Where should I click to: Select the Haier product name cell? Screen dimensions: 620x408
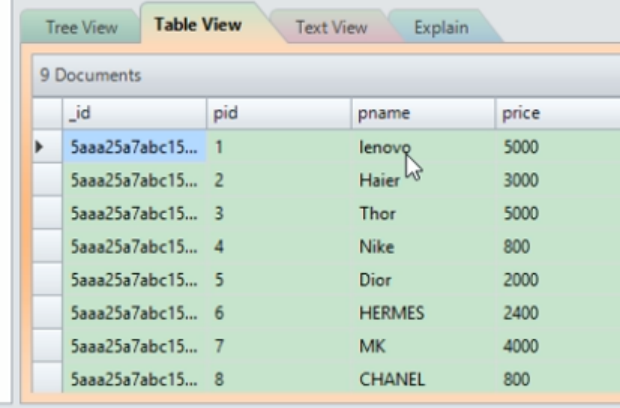click(379, 180)
